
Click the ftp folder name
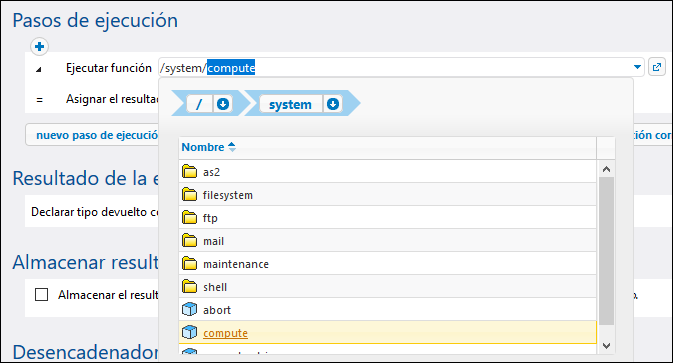[x=210, y=218]
